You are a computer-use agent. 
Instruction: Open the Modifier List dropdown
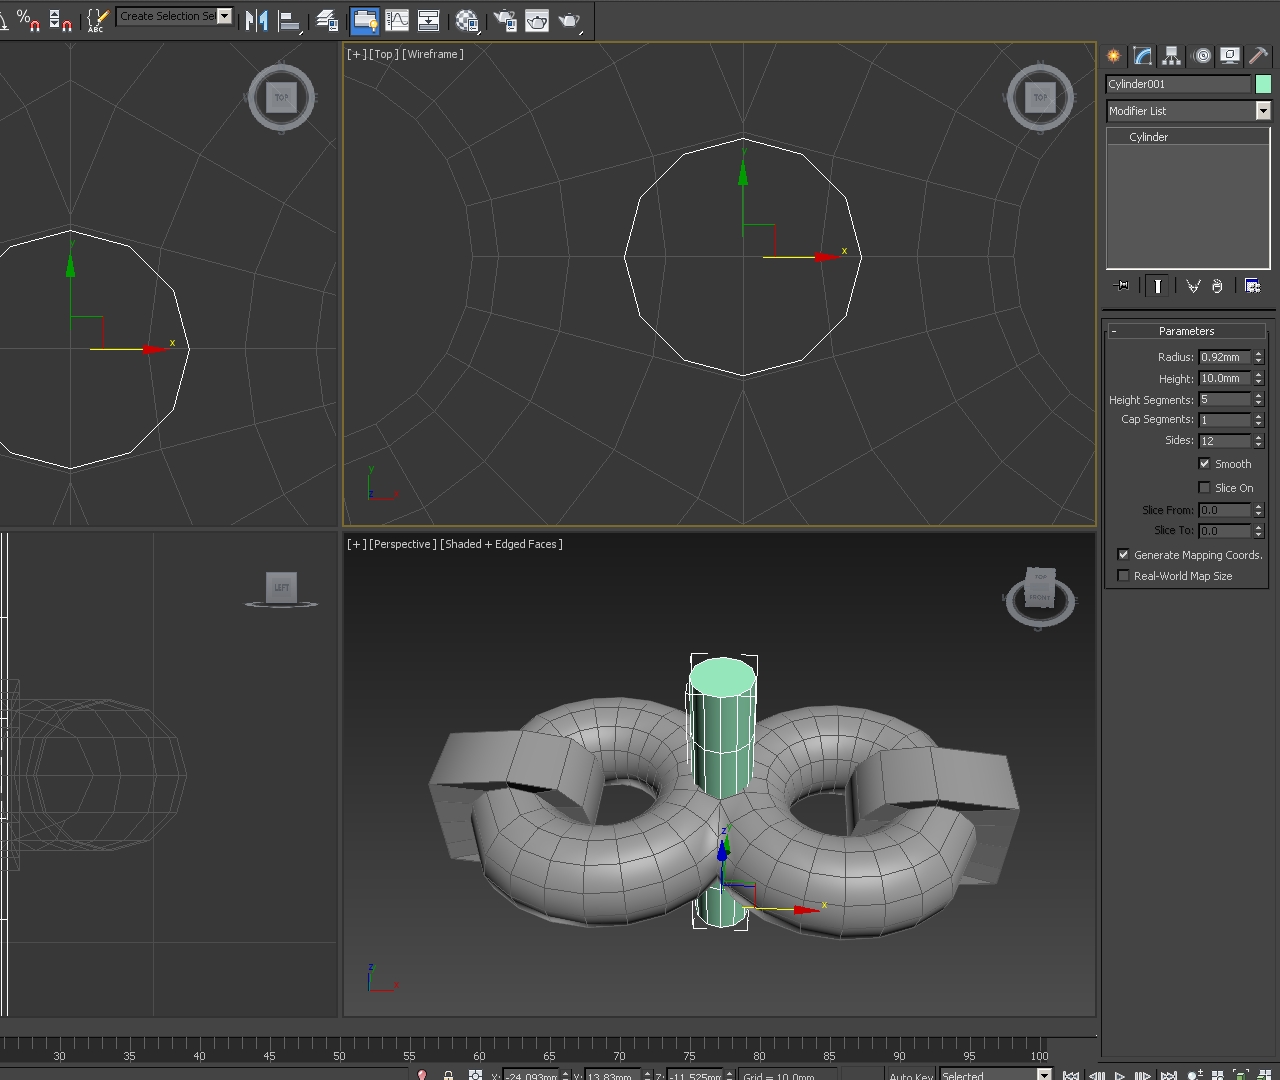click(1263, 110)
